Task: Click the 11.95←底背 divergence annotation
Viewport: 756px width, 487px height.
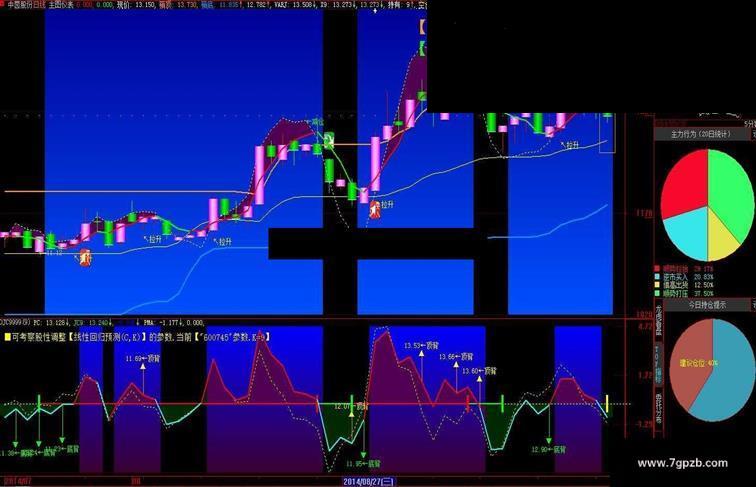Action: (x=363, y=464)
